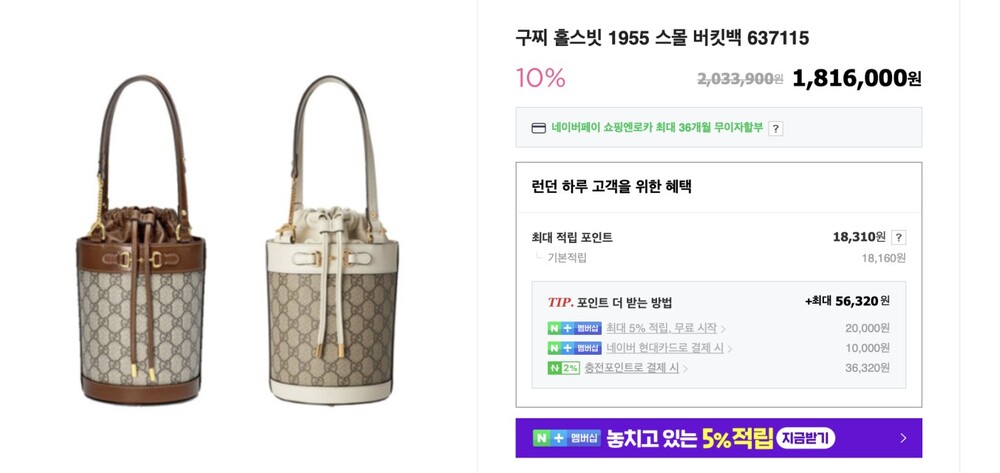Click the product title 구찌 홀스빗 1955 스몰 버킷백

[661, 38]
